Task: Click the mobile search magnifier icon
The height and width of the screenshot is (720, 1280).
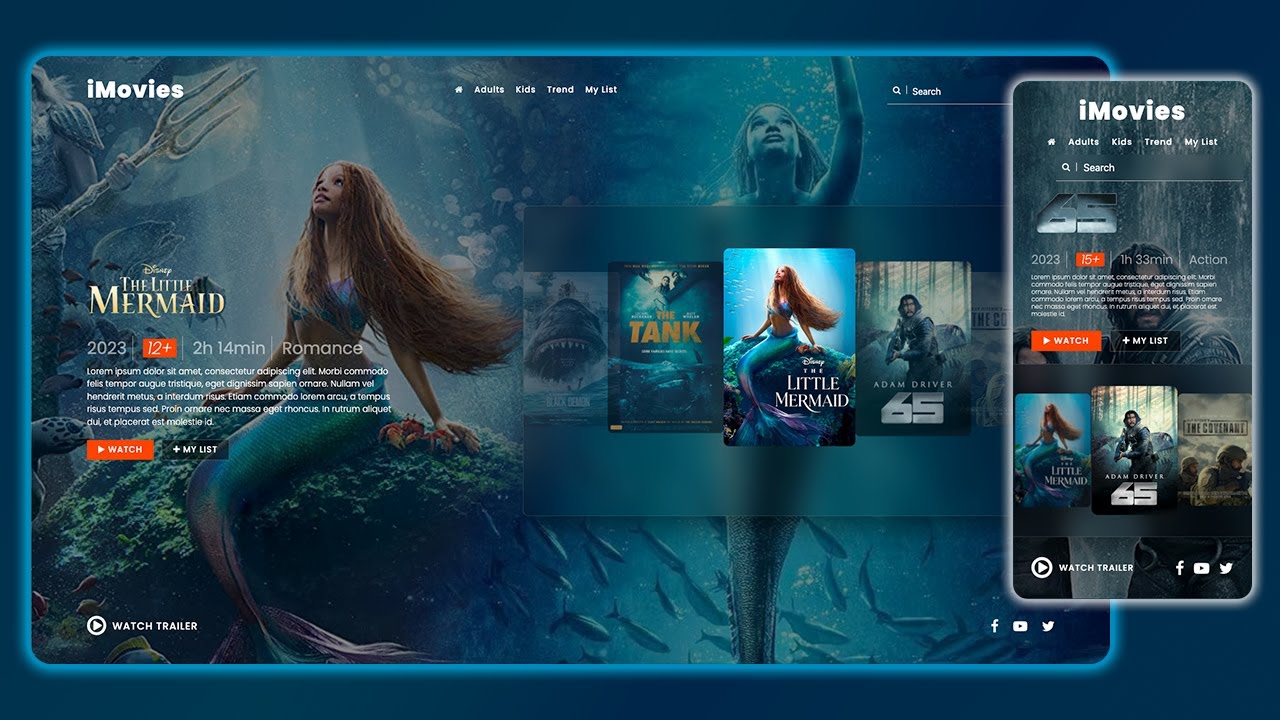Action: point(1067,168)
